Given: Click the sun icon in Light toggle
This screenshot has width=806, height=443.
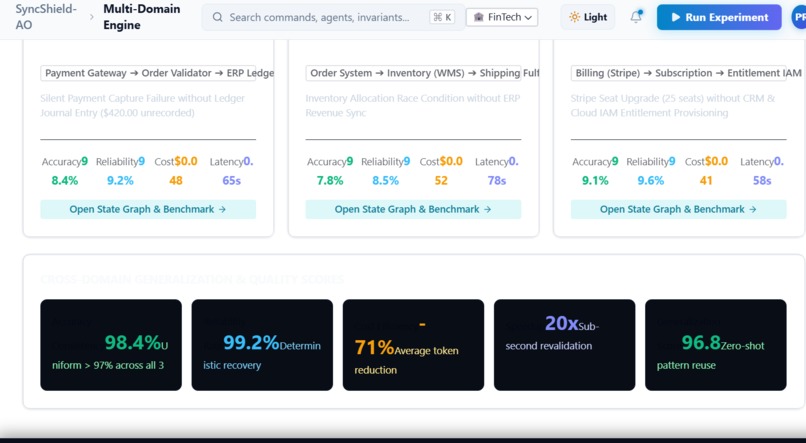Looking at the screenshot, I should coord(574,17).
